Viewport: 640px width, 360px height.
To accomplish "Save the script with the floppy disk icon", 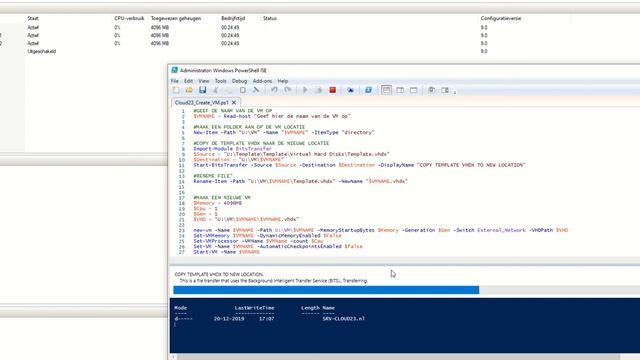I will pos(202,90).
